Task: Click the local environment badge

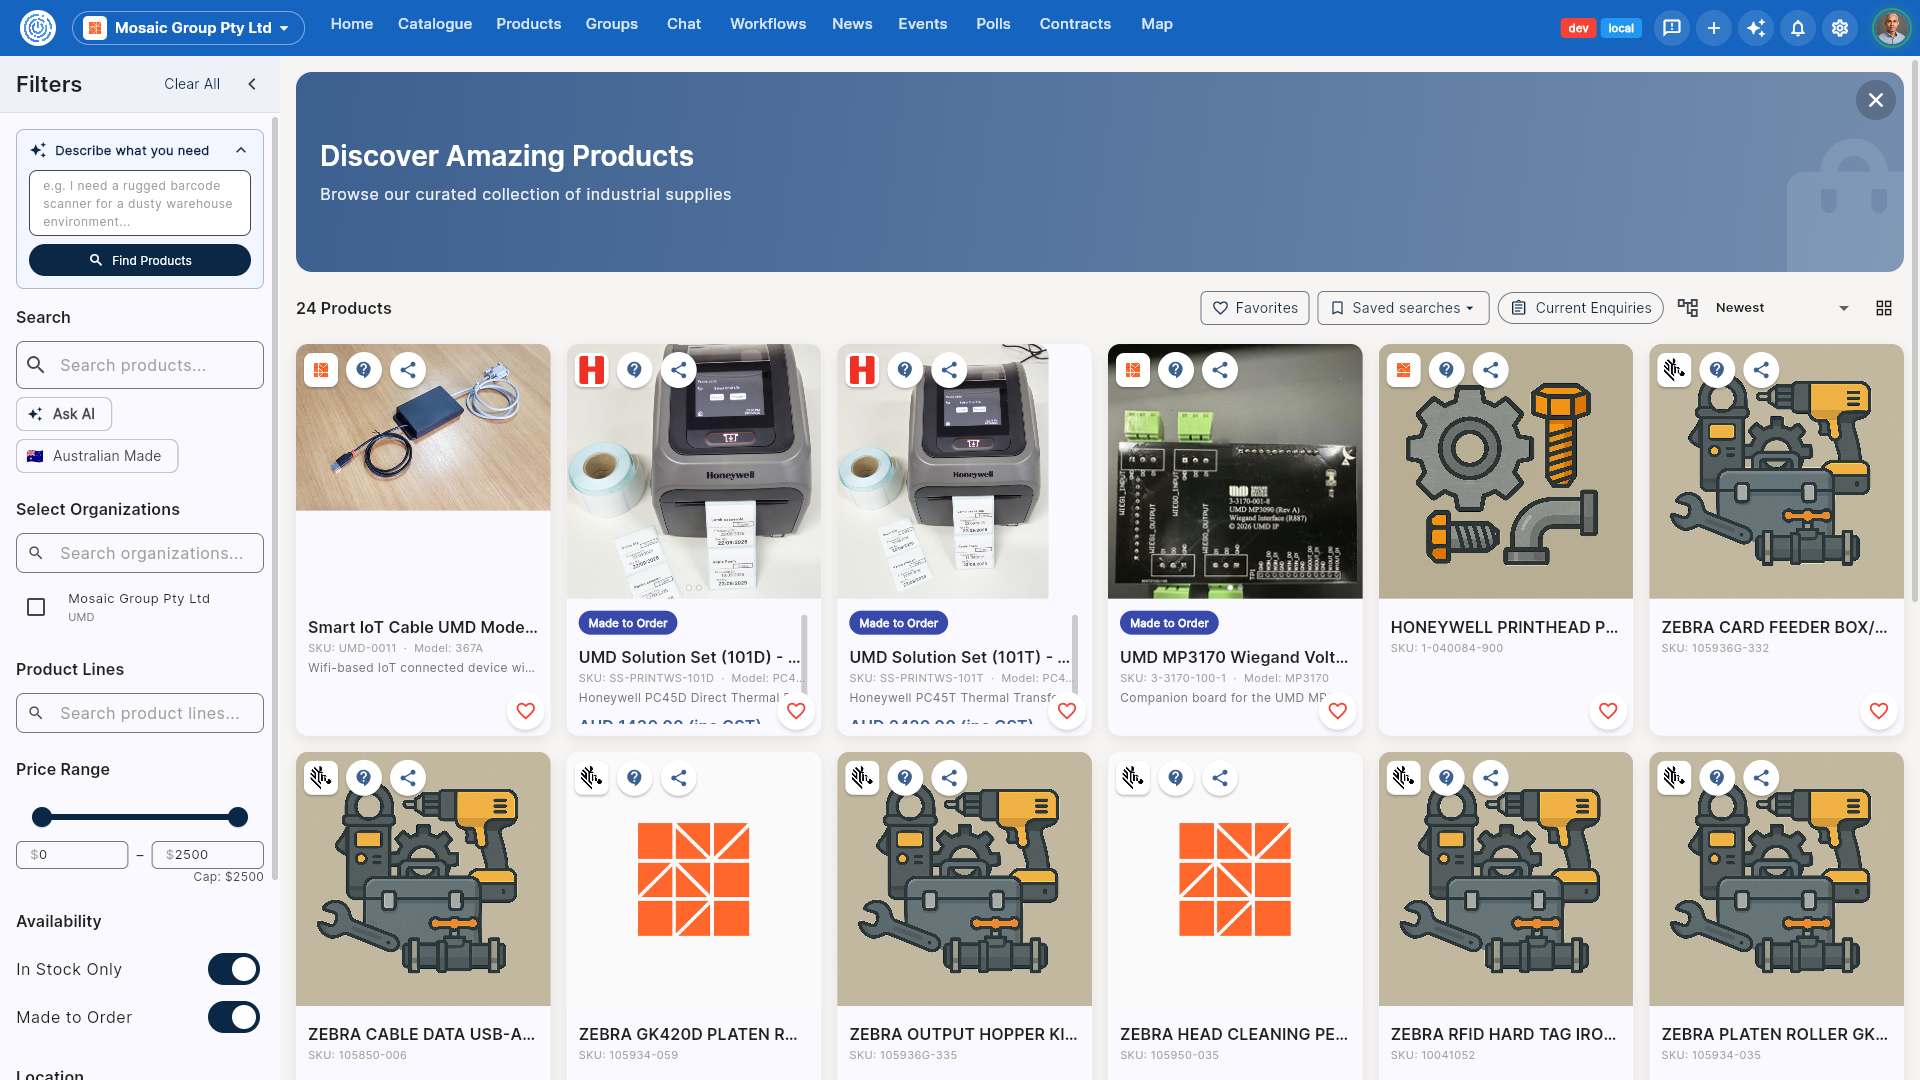Action: pos(1621,28)
